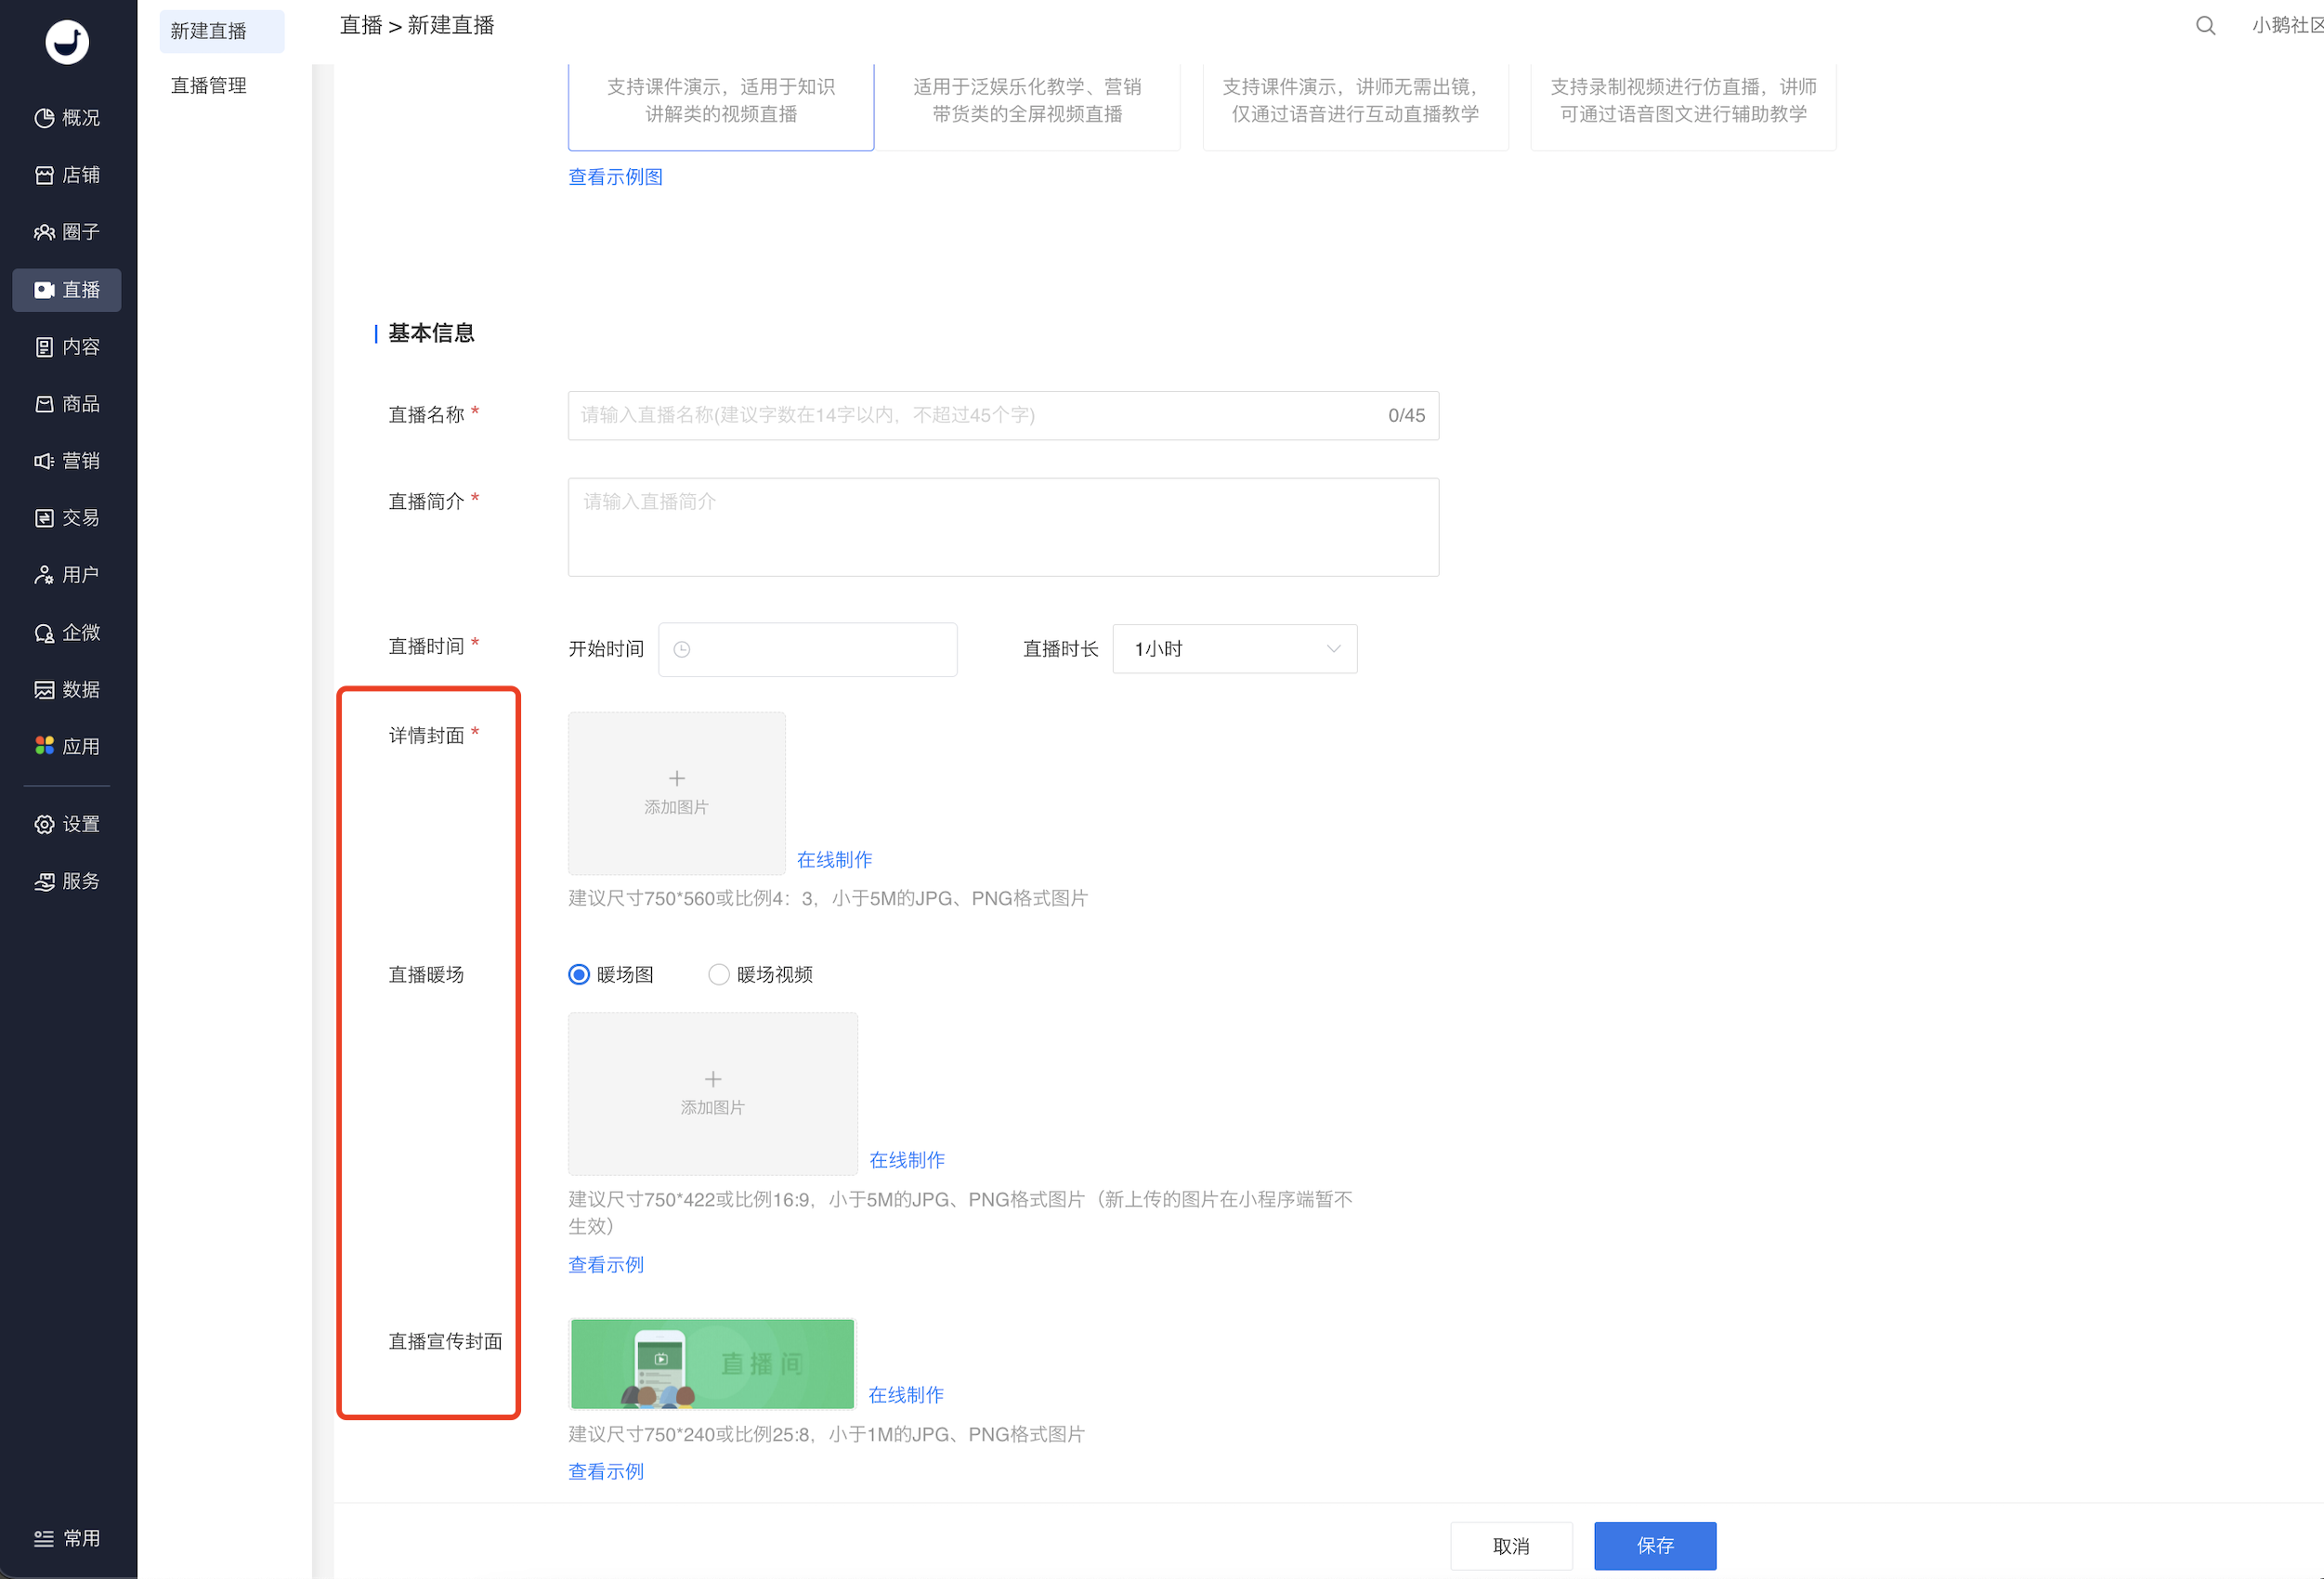Open the 查看示例图 link

[615, 177]
